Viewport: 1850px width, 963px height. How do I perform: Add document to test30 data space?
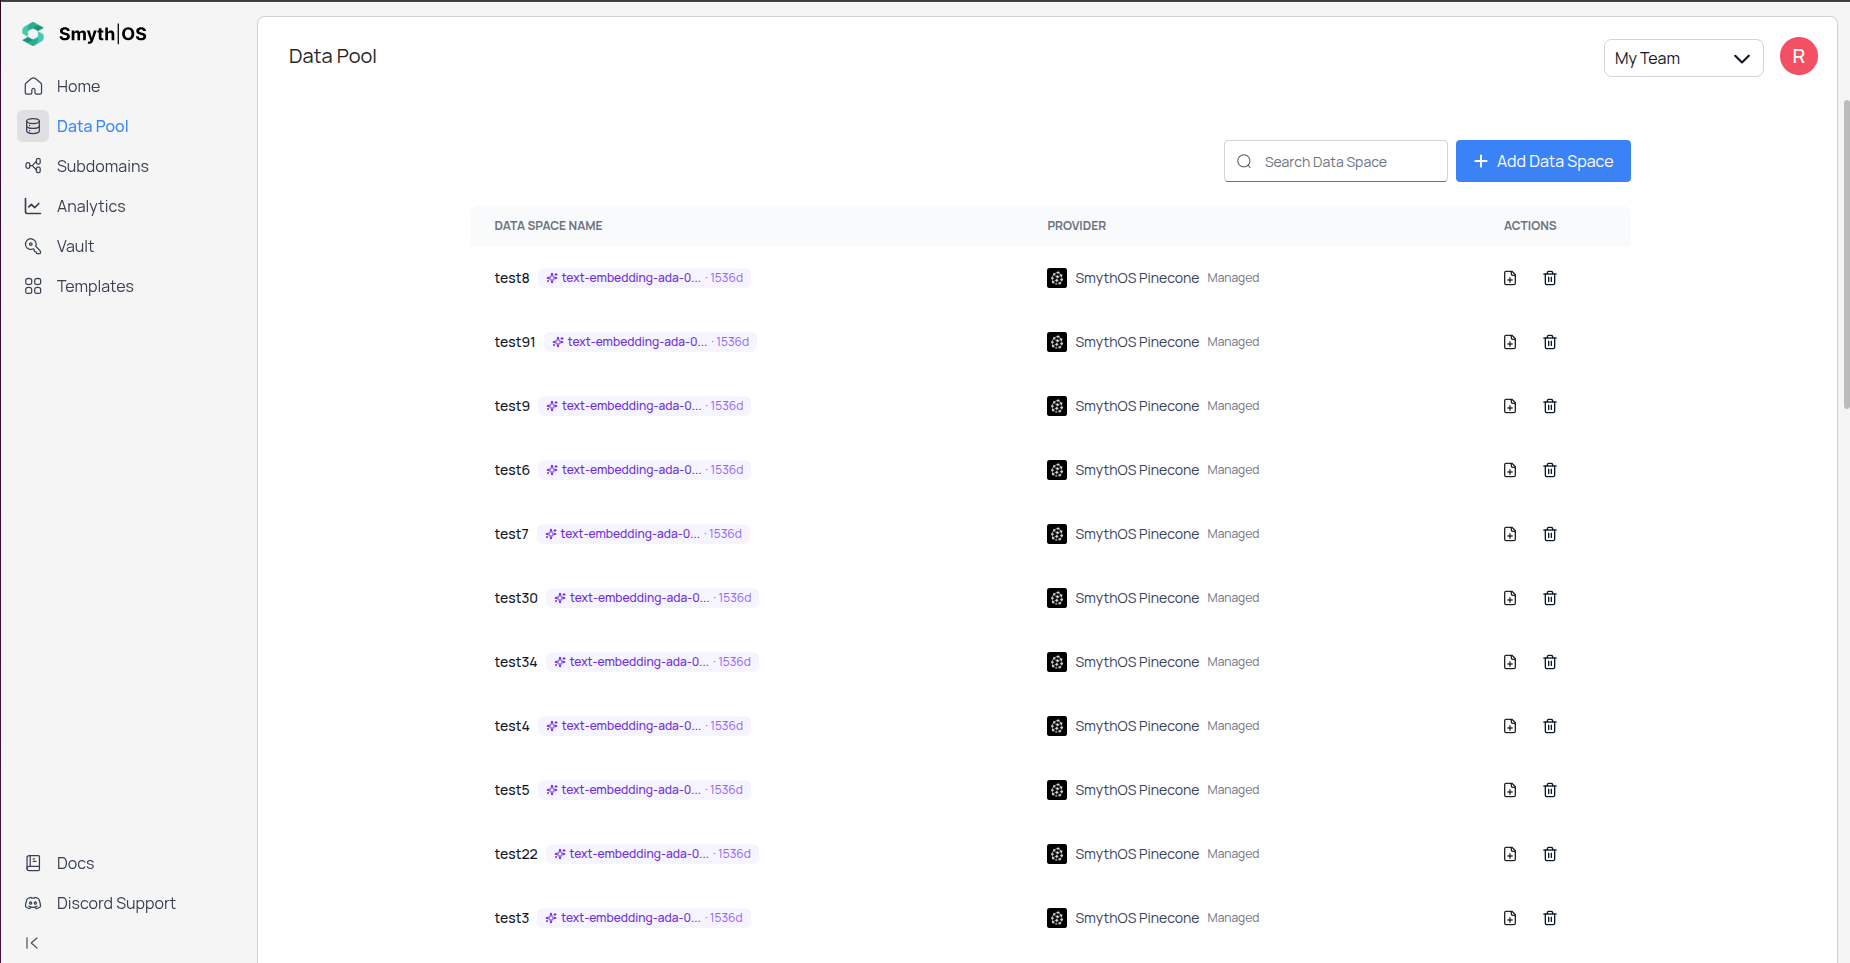pos(1509,598)
